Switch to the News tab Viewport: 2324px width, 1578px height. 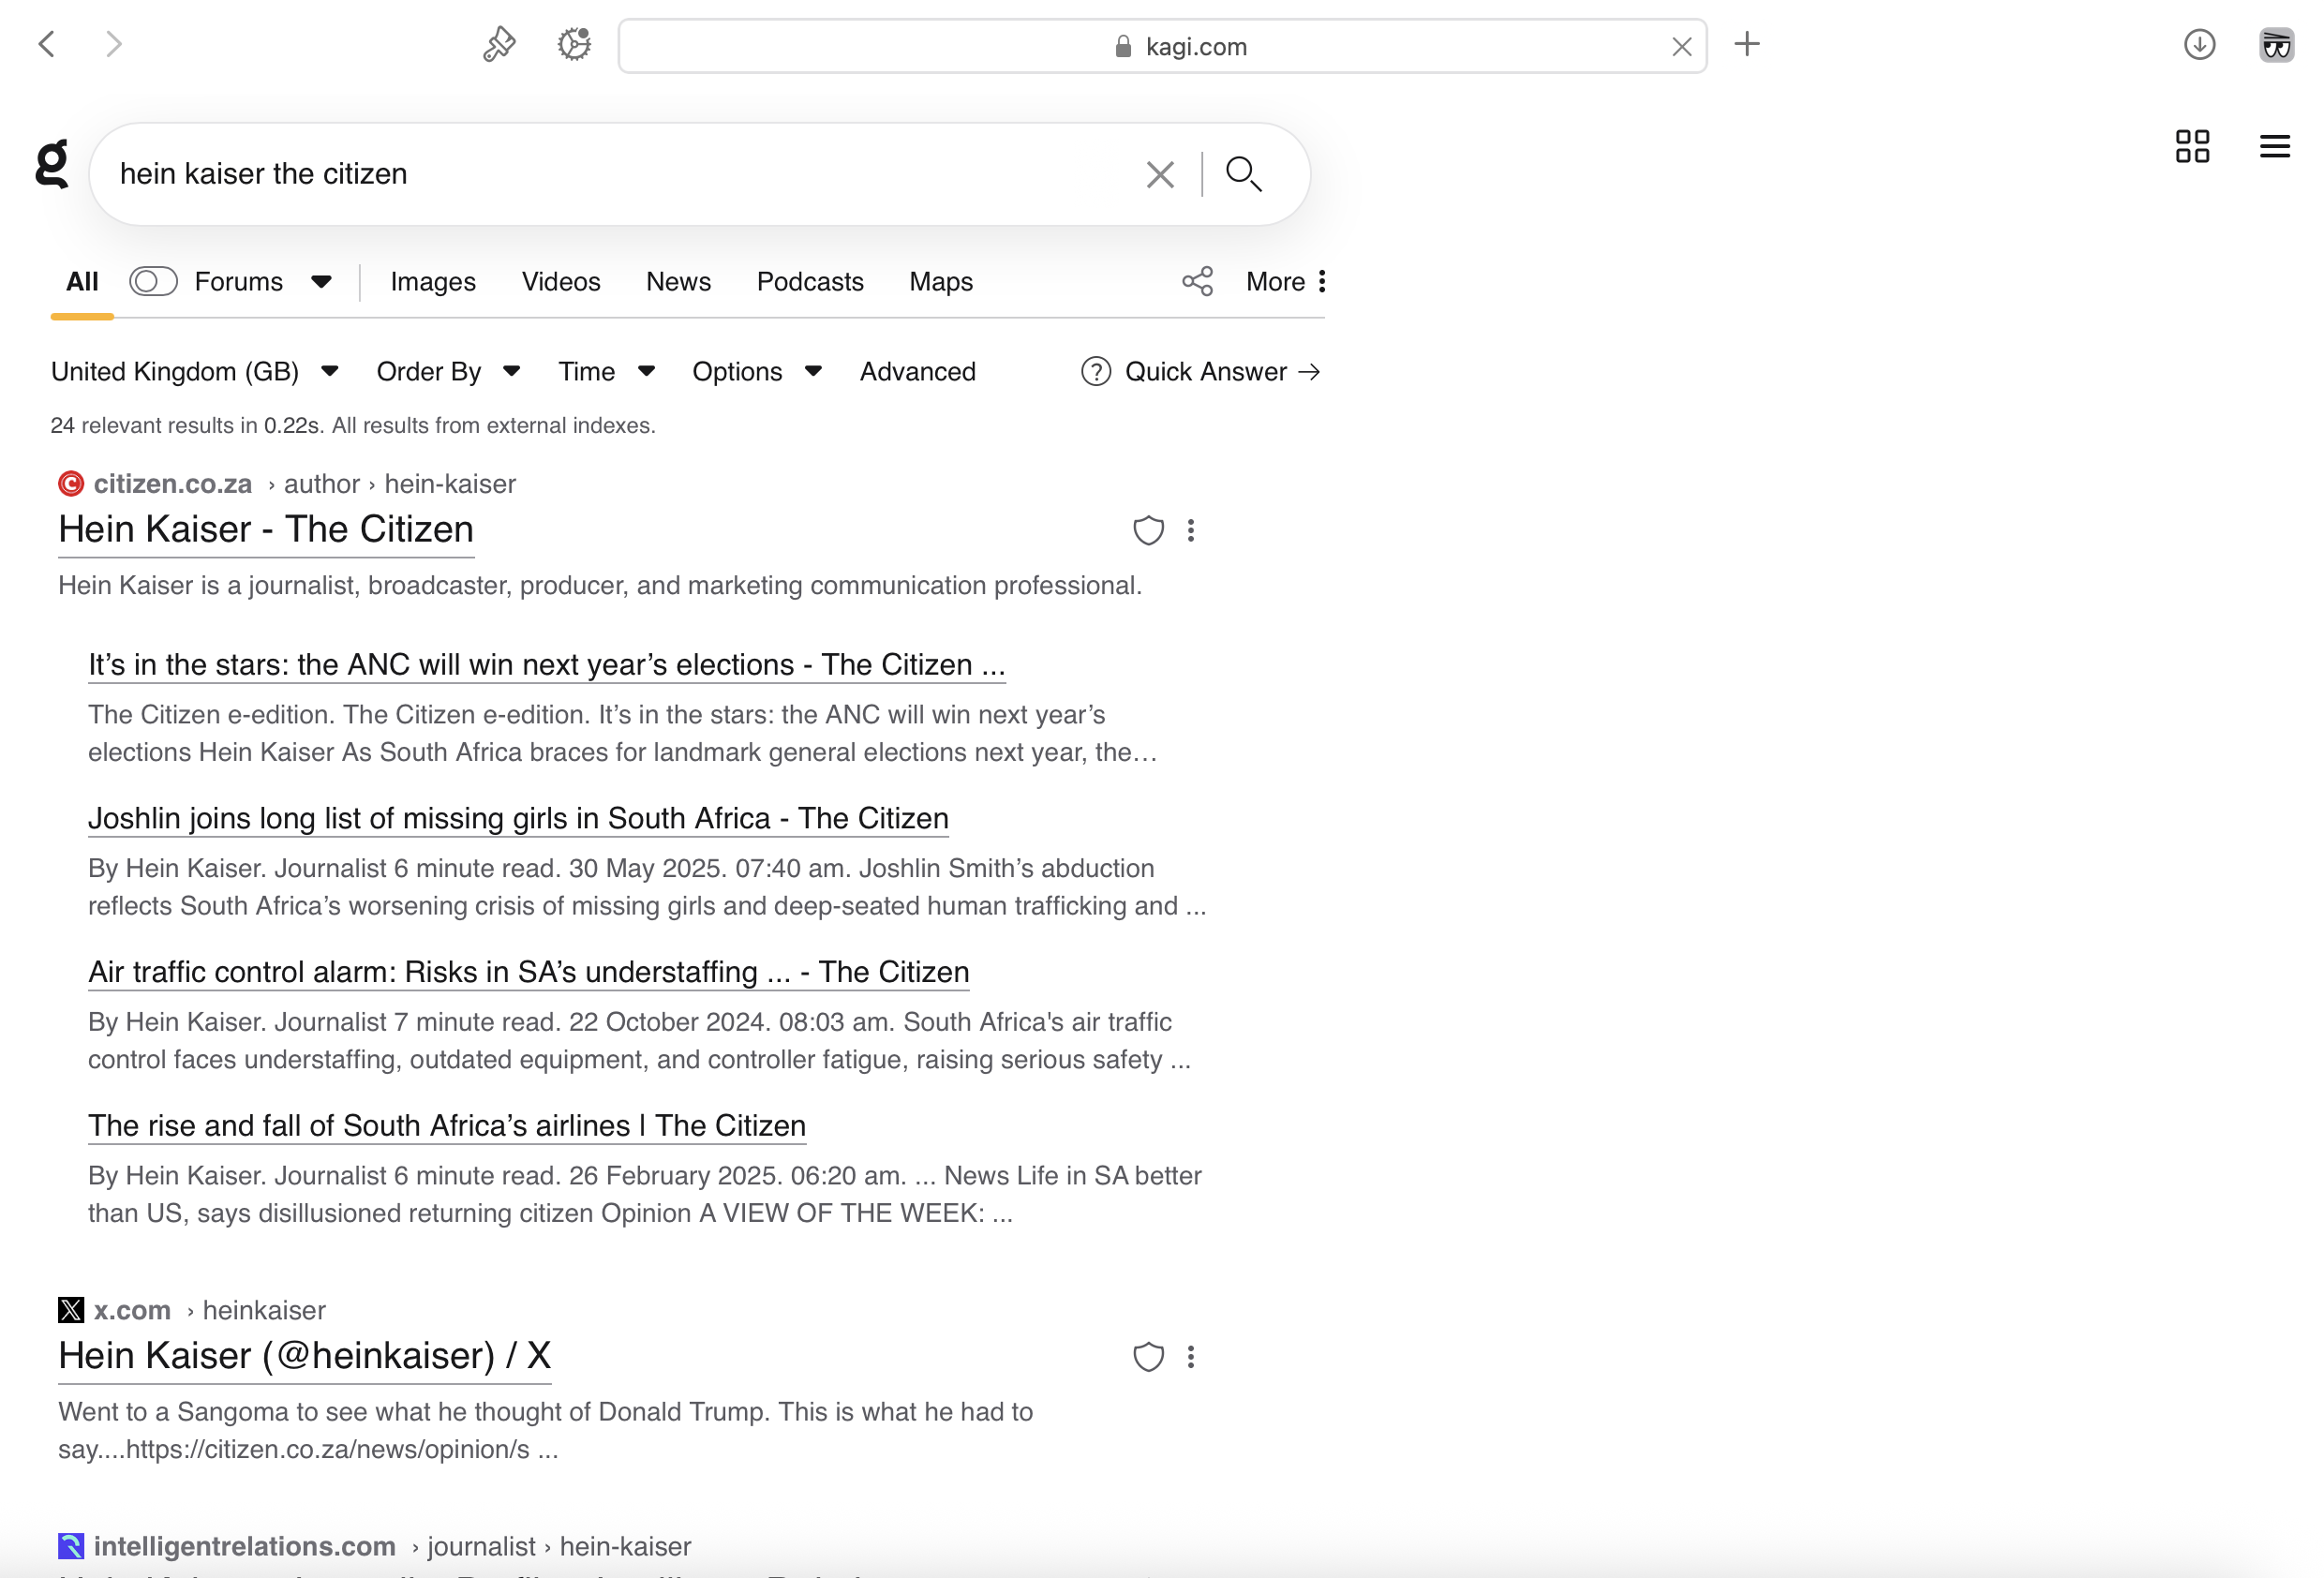pos(678,282)
